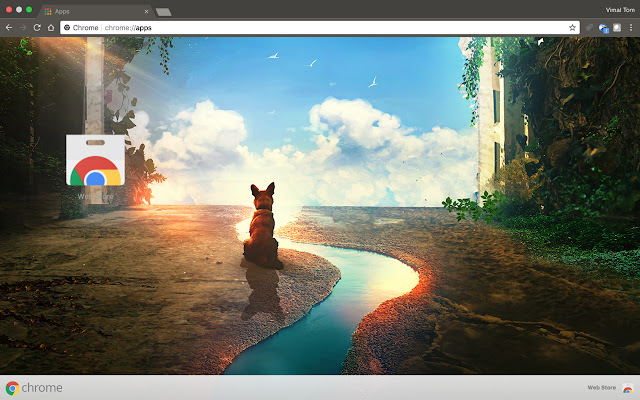
Task: Open the Web Store app icon
Action: (96, 160)
